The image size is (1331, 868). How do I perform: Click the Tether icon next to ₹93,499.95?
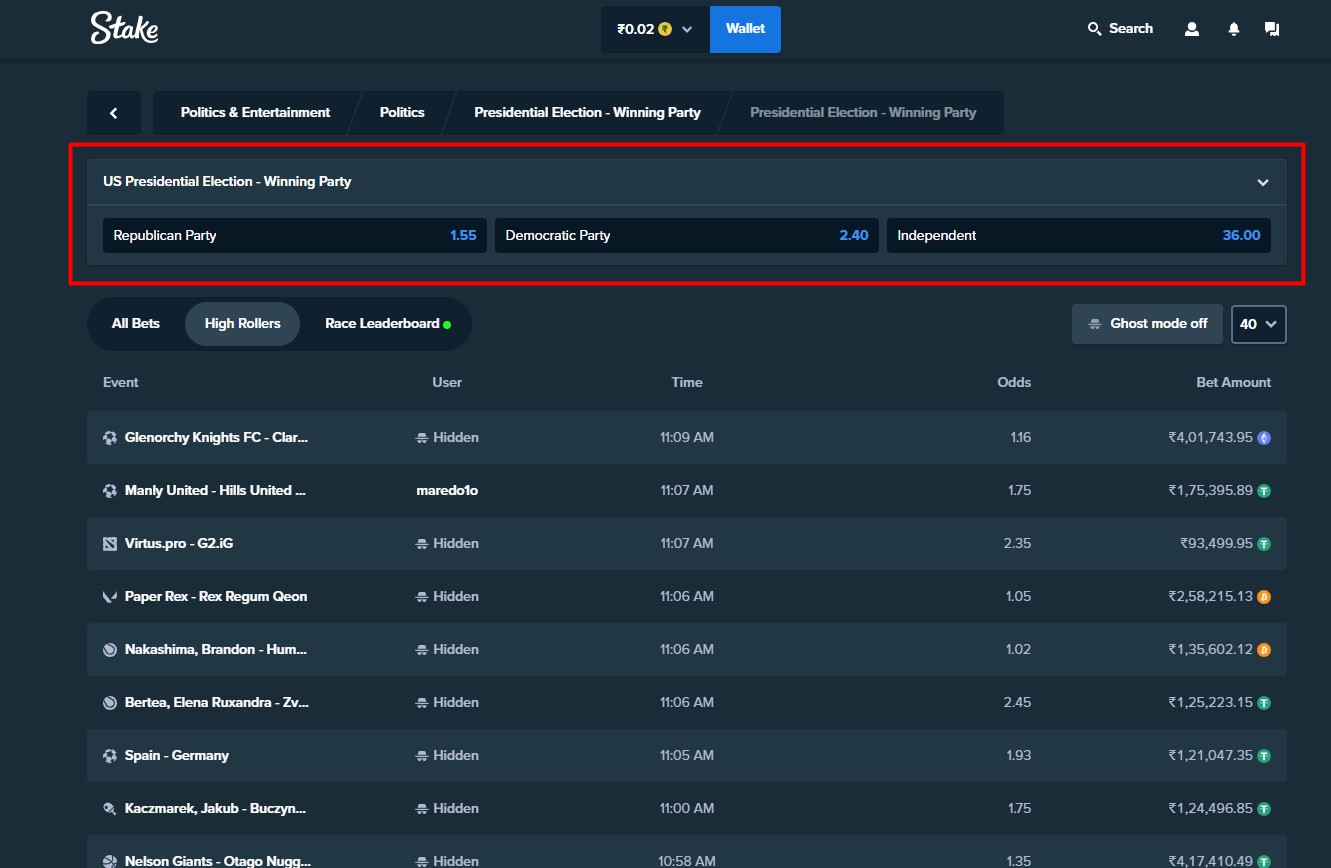click(1264, 543)
